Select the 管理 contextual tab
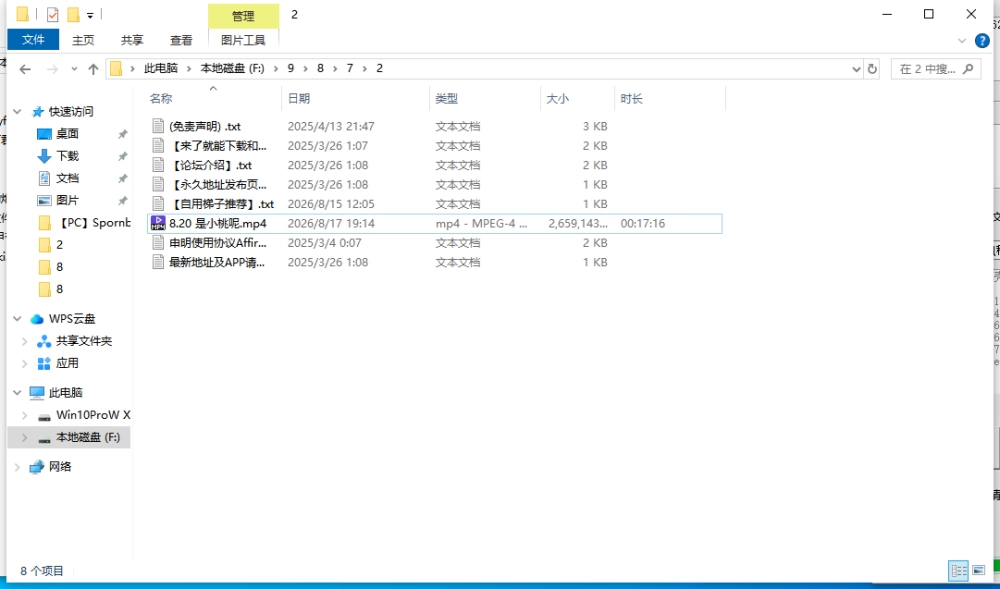Viewport: 1000px width, 589px height. click(x=244, y=16)
